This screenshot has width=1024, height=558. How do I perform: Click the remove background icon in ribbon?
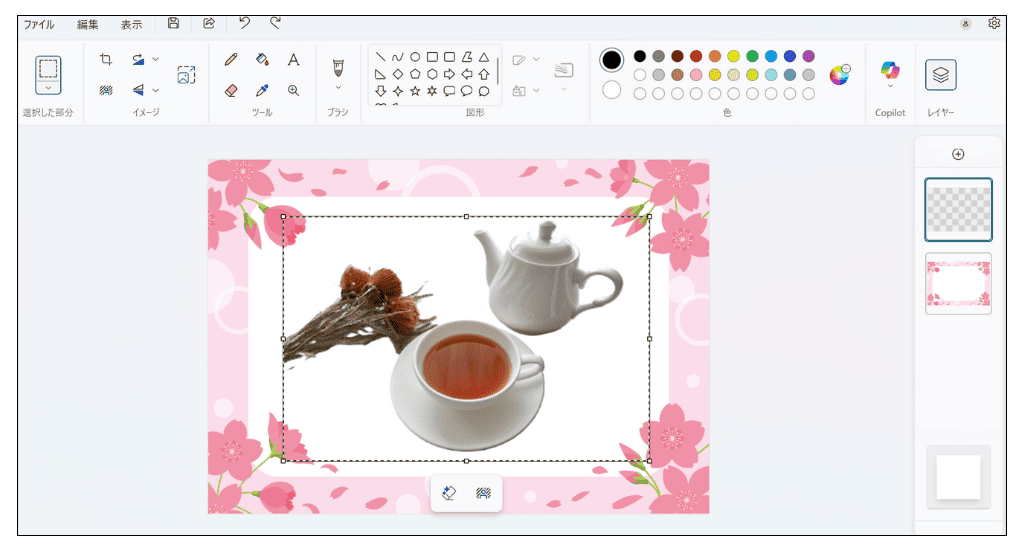106,90
